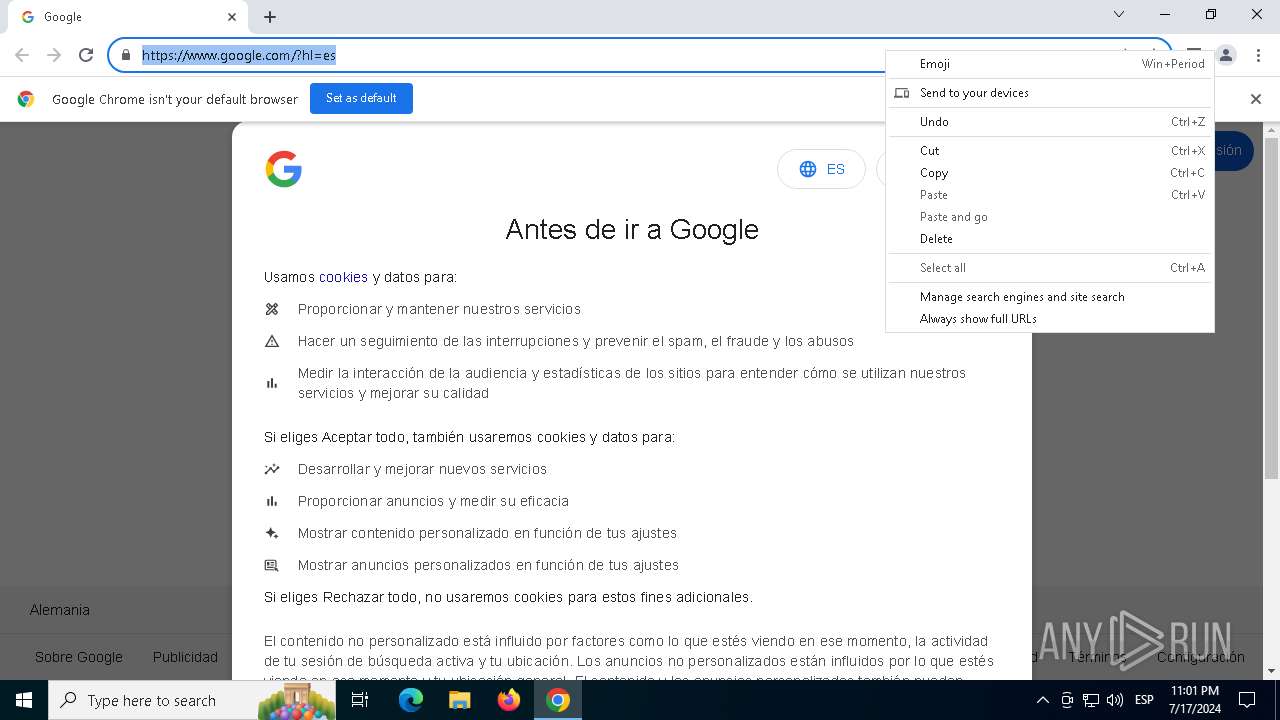Image resolution: width=1280 pixels, height=720 pixels.
Task: Click the search box candy highlight image
Action: pos(297,700)
